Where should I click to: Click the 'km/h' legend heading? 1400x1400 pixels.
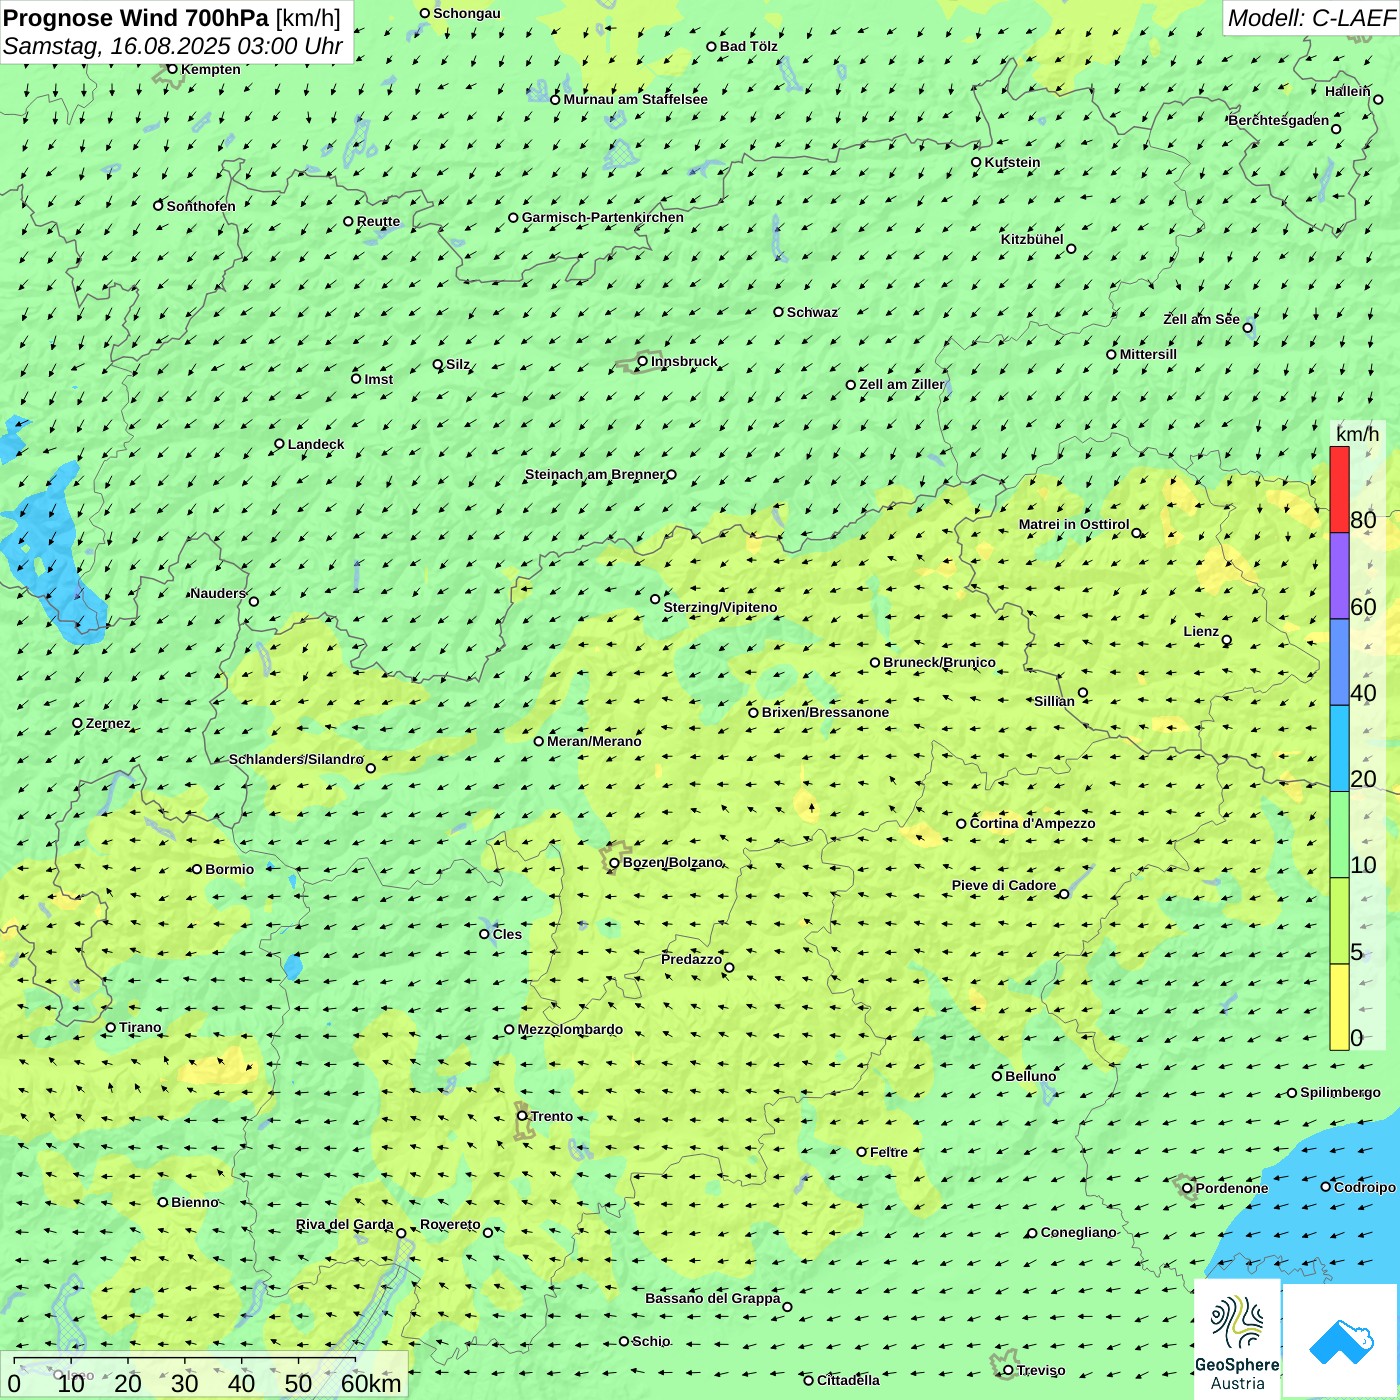(x=1357, y=434)
